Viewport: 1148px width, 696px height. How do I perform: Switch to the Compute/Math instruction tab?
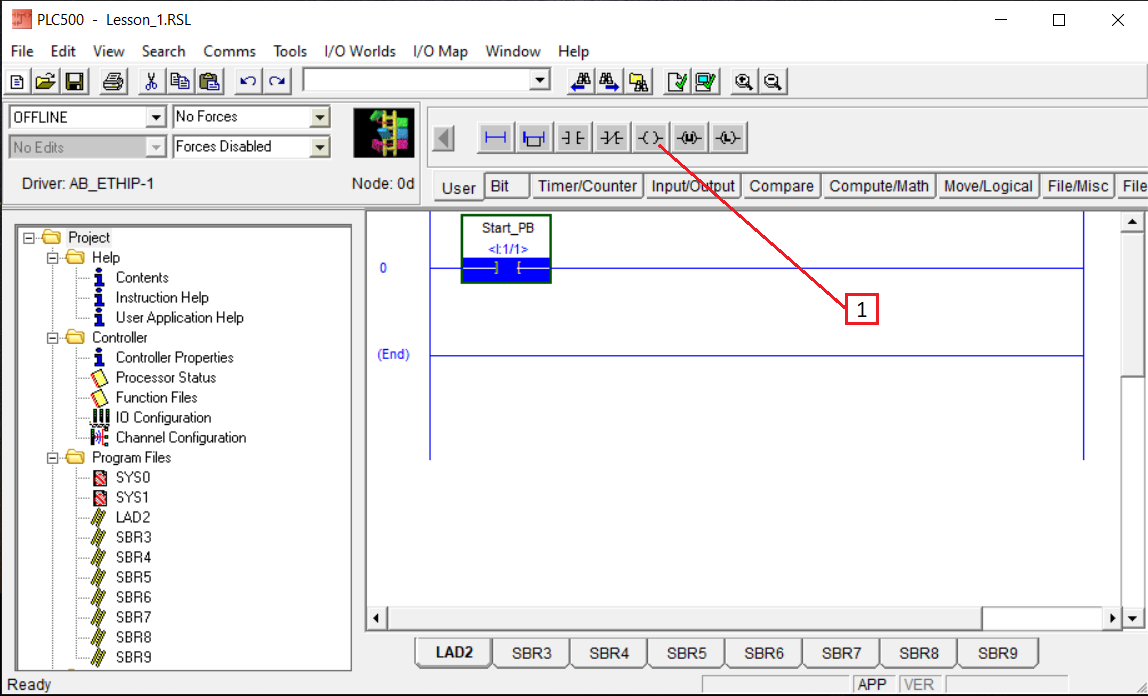point(879,186)
